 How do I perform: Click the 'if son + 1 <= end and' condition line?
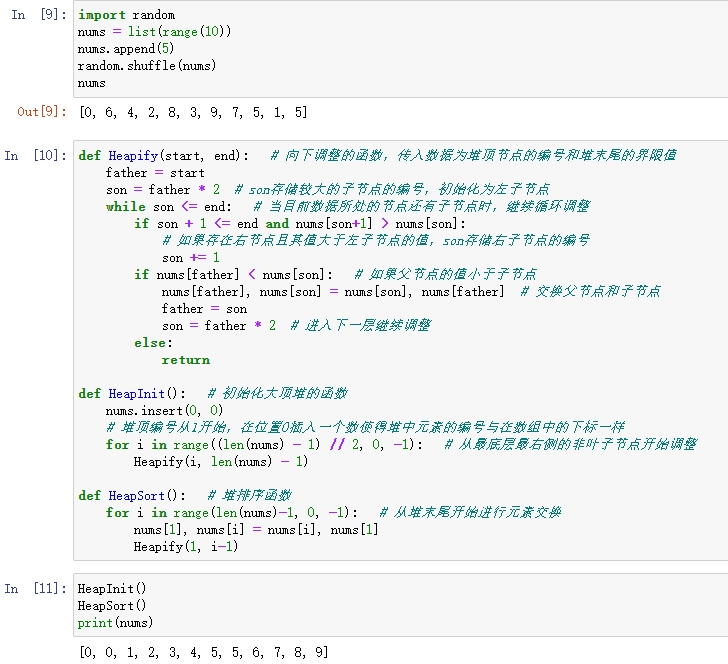coord(300,224)
